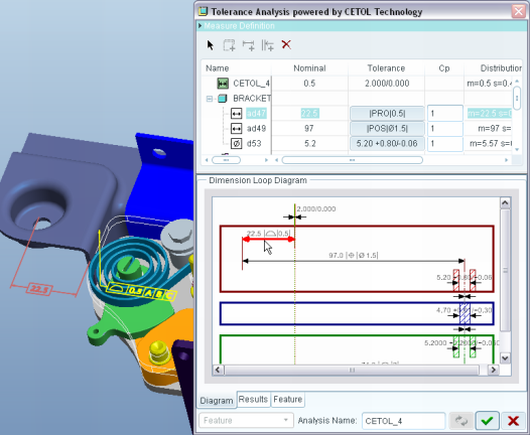Click the Name column horizontal scrollbar thumb
The height and width of the screenshot is (435, 530).
(226, 160)
